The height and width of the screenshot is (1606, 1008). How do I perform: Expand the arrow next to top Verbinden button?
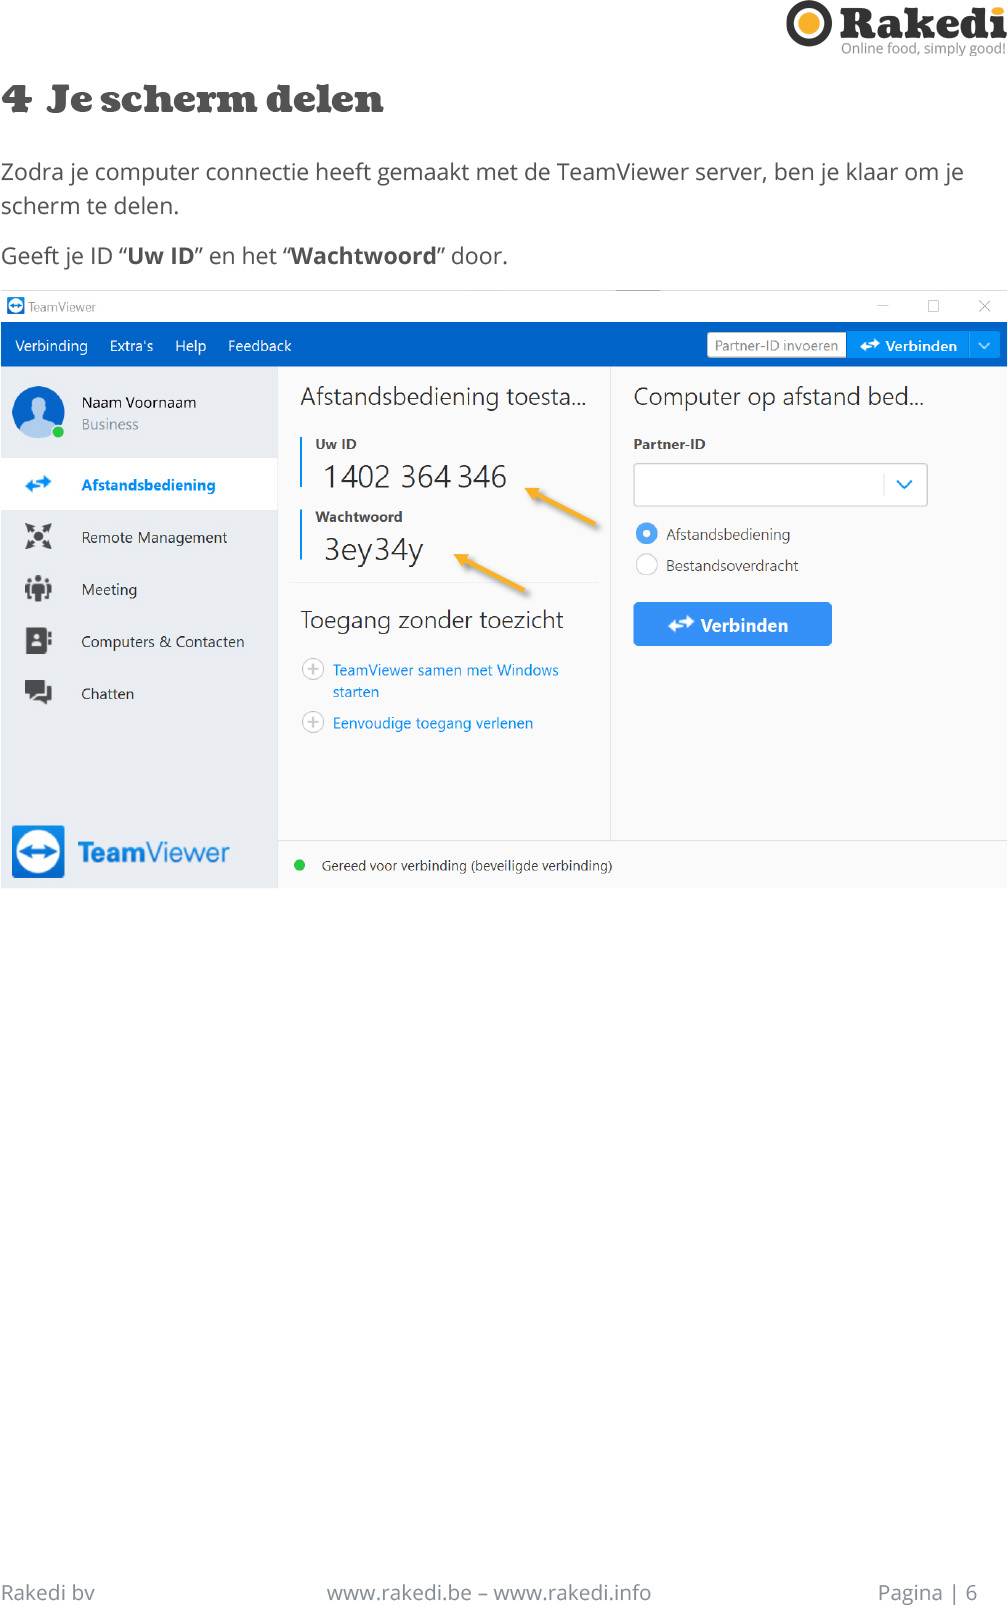click(985, 345)
